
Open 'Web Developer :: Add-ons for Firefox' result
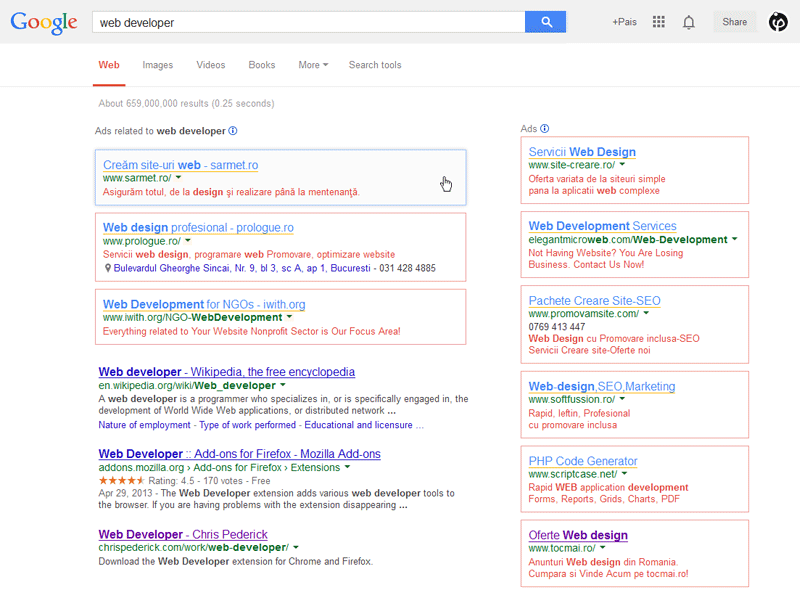[x=239, y=454]
